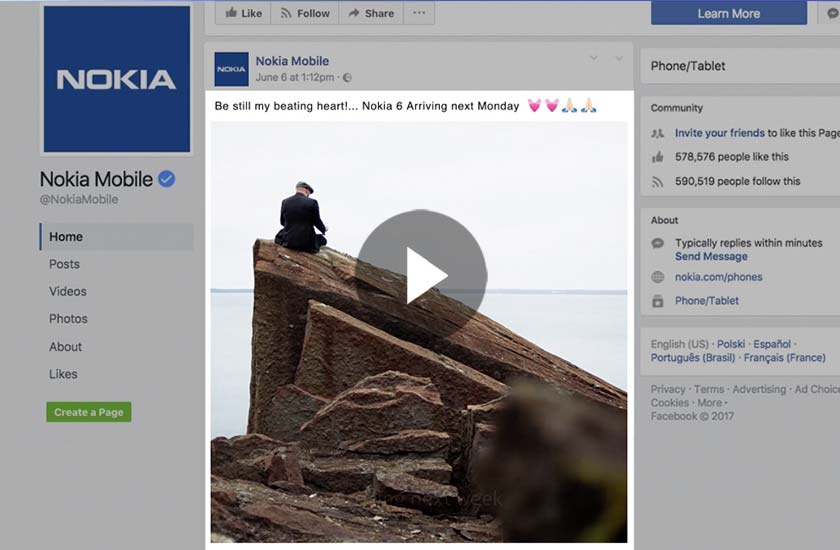840x550 pixels.
Task: Click the small Nokia avatar in the post header
Action: (231, 69)
